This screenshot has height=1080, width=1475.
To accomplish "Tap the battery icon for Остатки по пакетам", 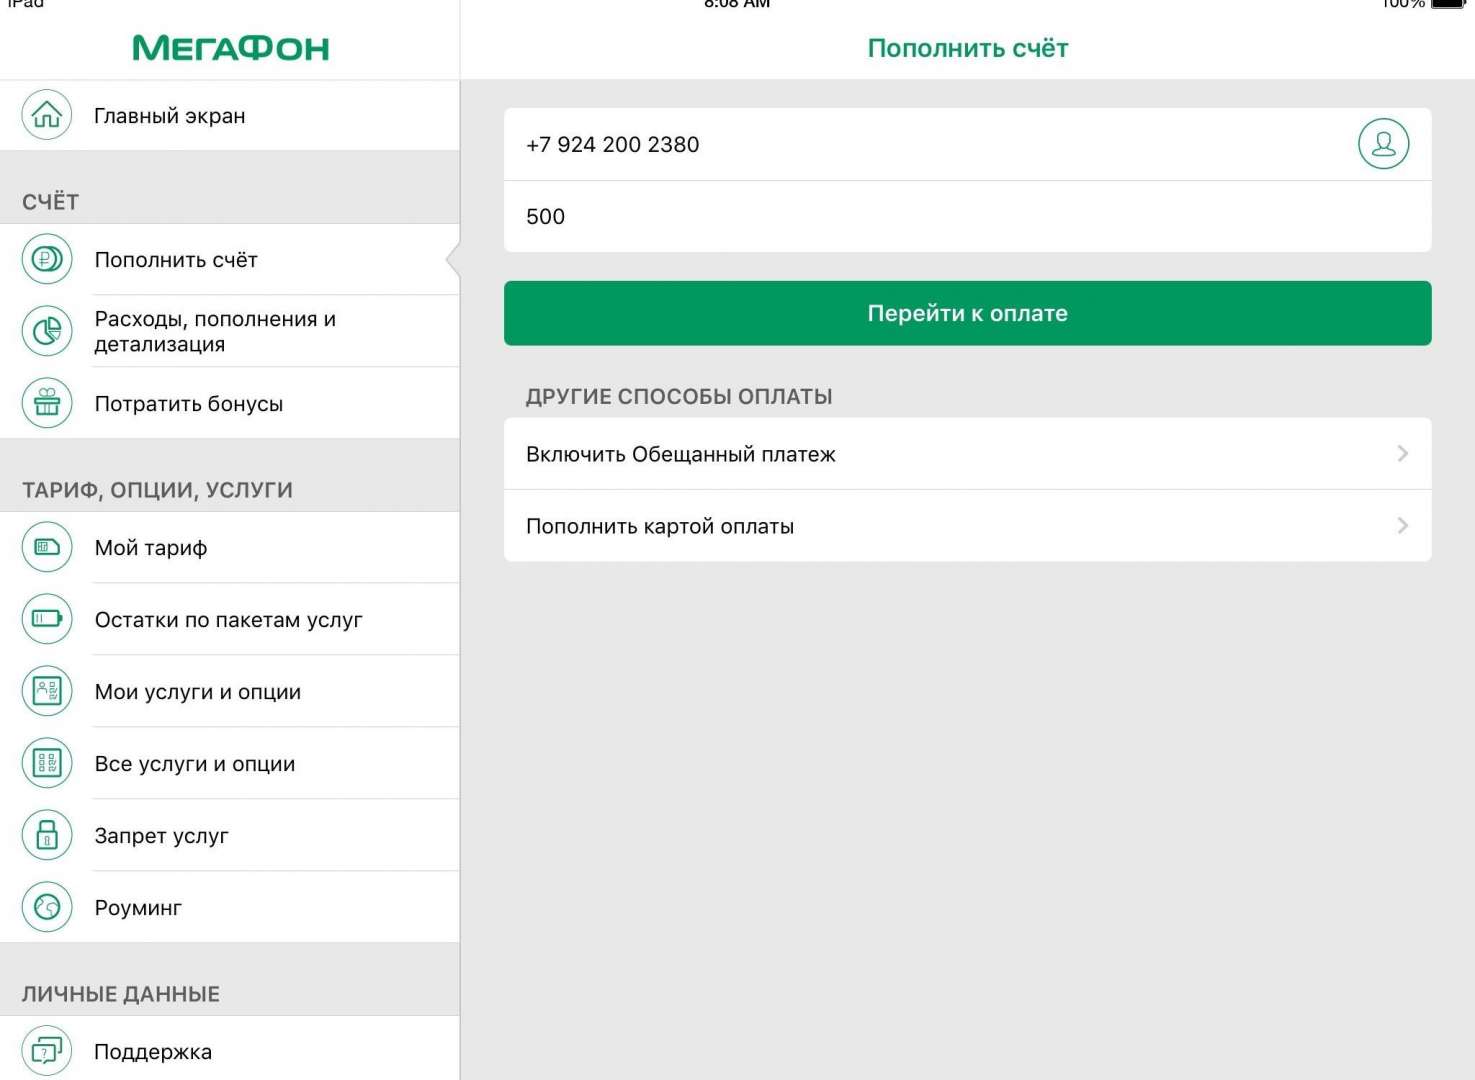I will pyautogui.click(x=47, y=619).
